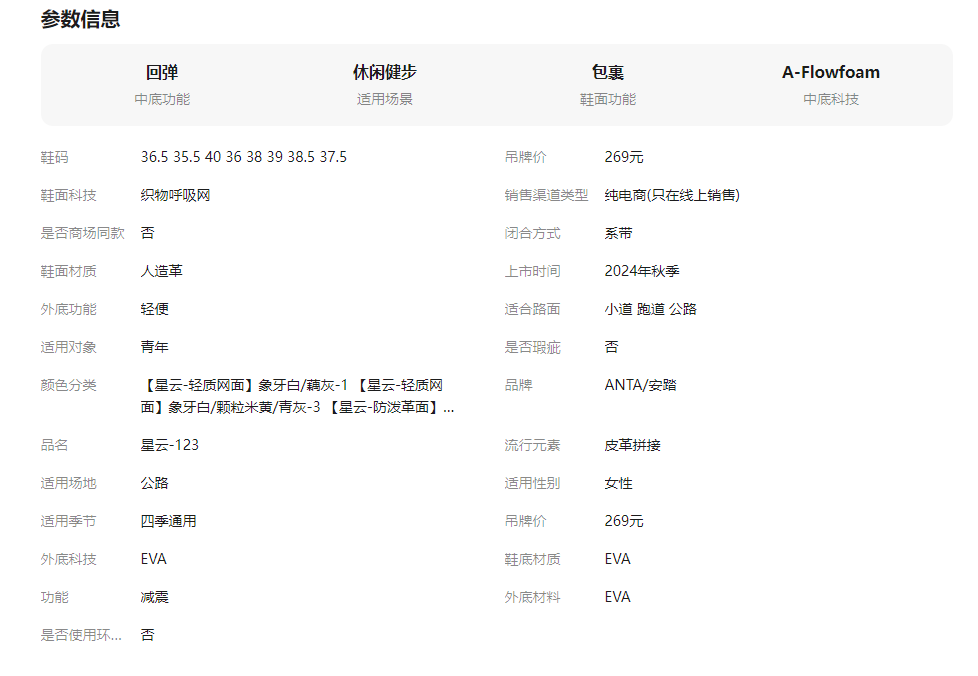978x676 pixels.
Task: Click the shoe size list beside 鞋码
Action: pyautogui.click(x=243, y=157)
